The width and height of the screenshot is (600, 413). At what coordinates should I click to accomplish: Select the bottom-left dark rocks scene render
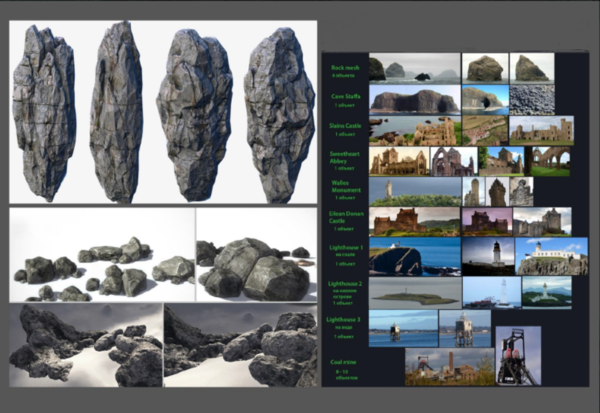point(86,346)
